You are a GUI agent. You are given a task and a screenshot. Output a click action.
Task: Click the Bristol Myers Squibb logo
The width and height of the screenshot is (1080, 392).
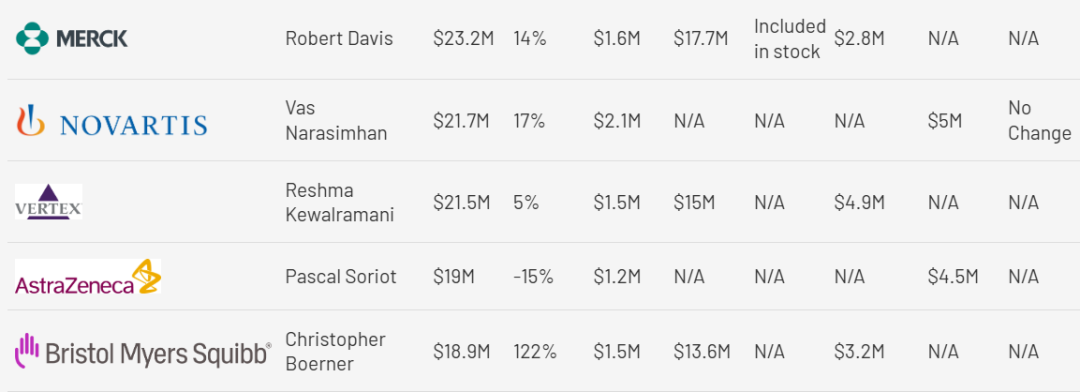(x=143, y=351)
